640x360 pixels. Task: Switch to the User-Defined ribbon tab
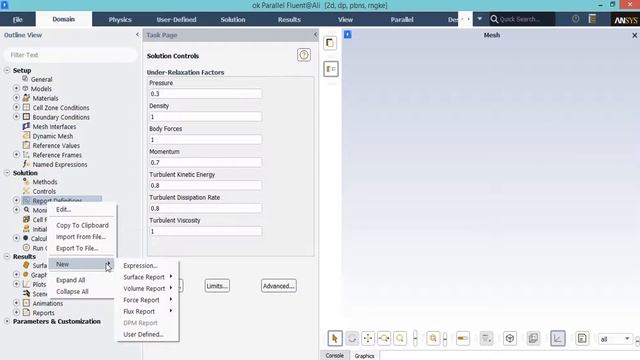tap(176, 20)
